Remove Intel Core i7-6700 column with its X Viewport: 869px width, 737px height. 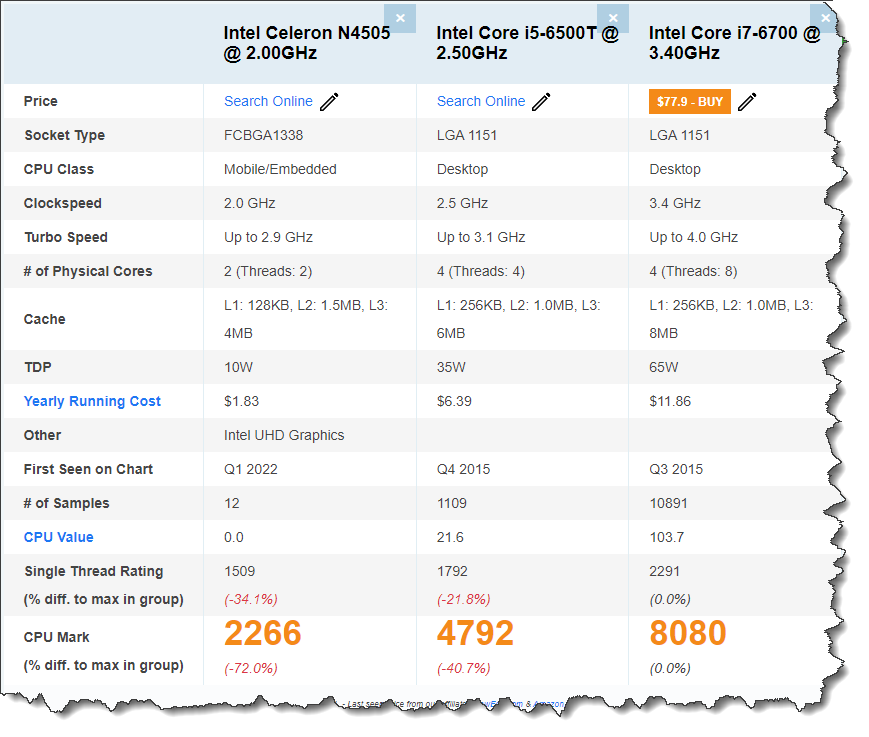(825, 18)
